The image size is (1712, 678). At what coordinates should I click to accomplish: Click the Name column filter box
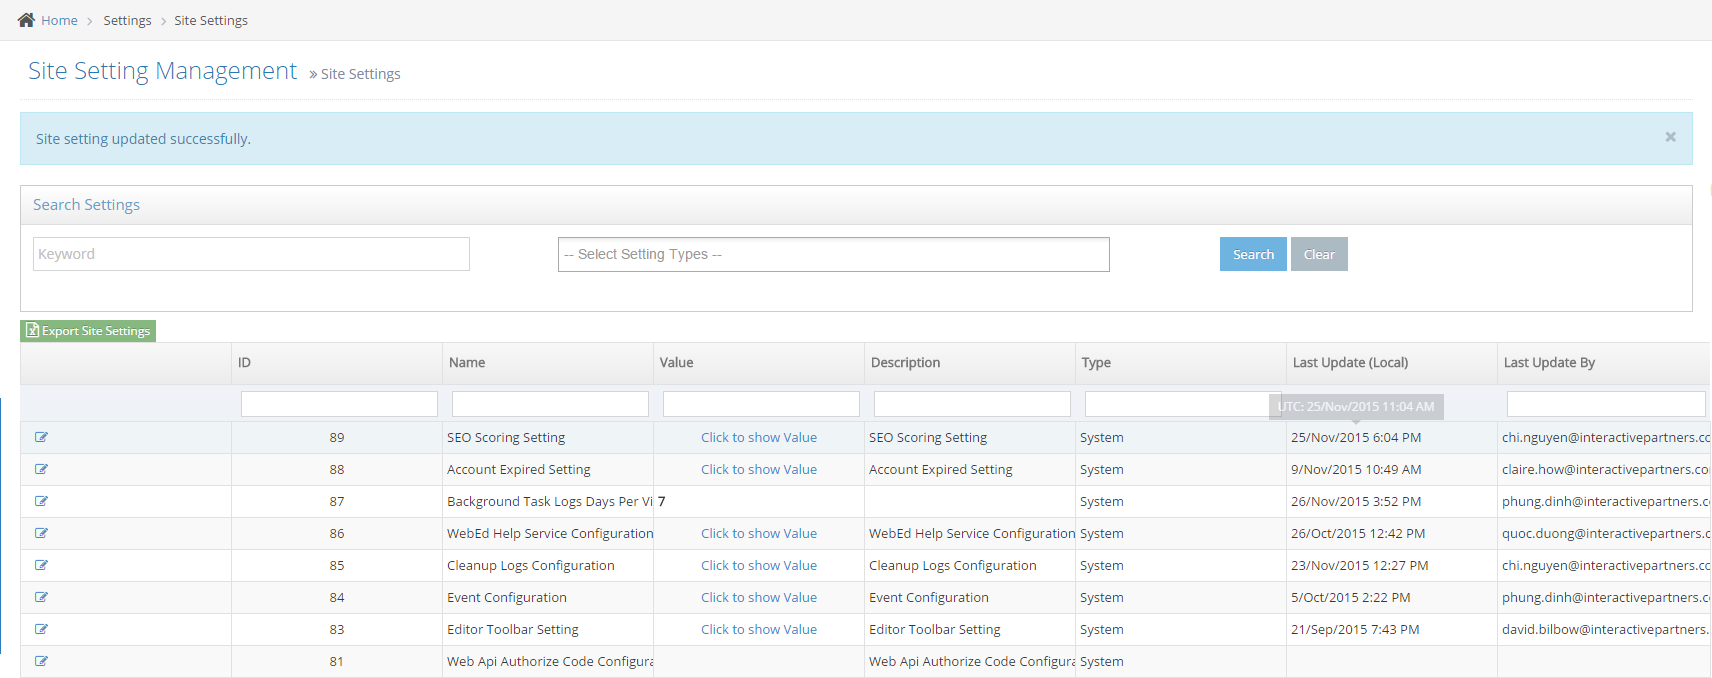click(x=550, y=404)
